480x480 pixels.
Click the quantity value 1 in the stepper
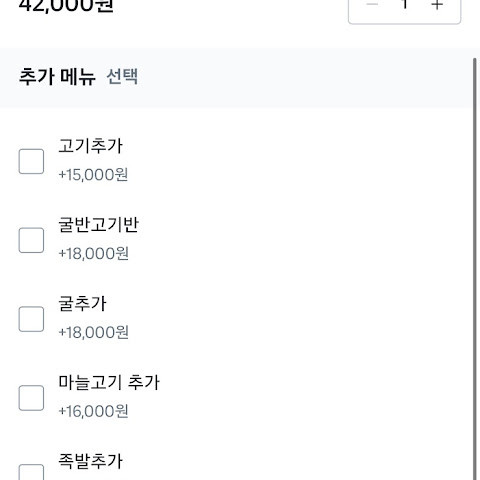(x=405, y=4)
